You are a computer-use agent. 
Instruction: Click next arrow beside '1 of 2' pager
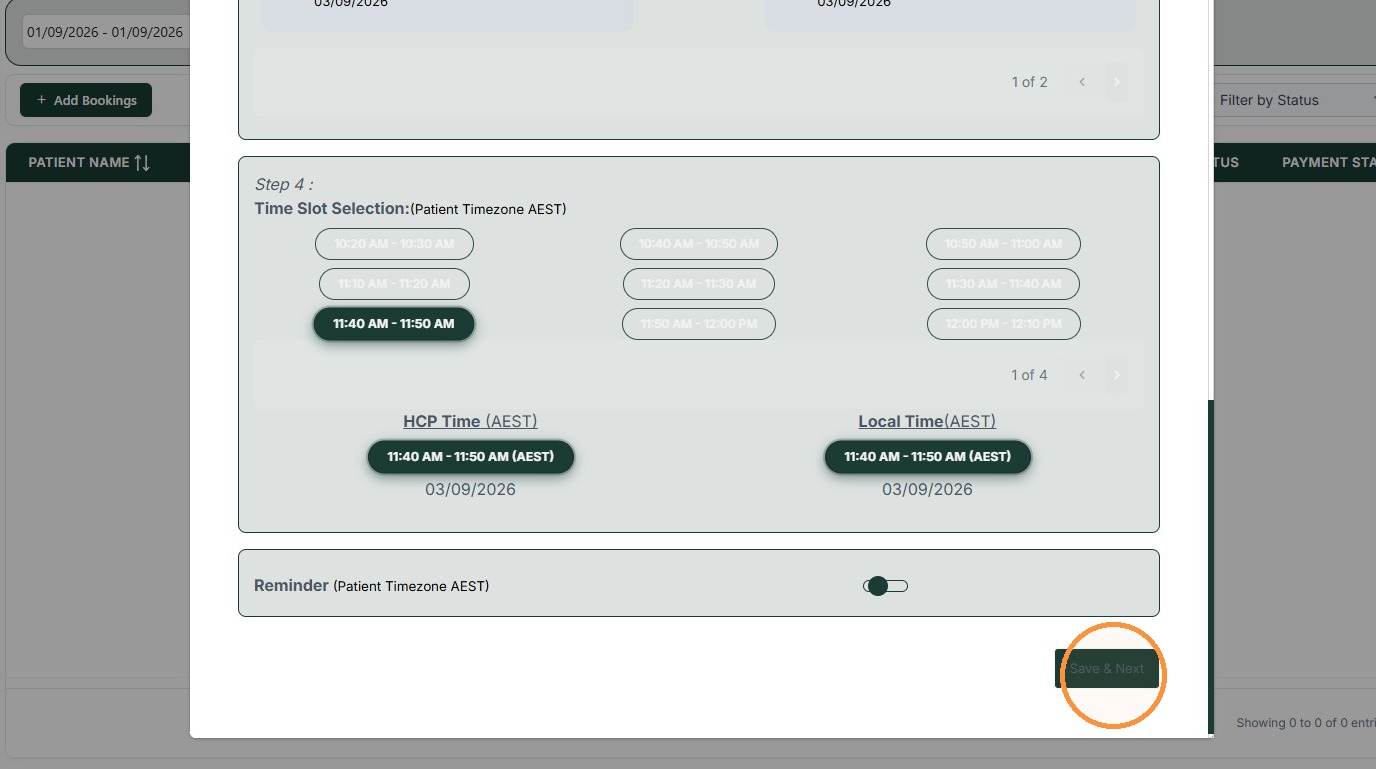pos(1117,82)
